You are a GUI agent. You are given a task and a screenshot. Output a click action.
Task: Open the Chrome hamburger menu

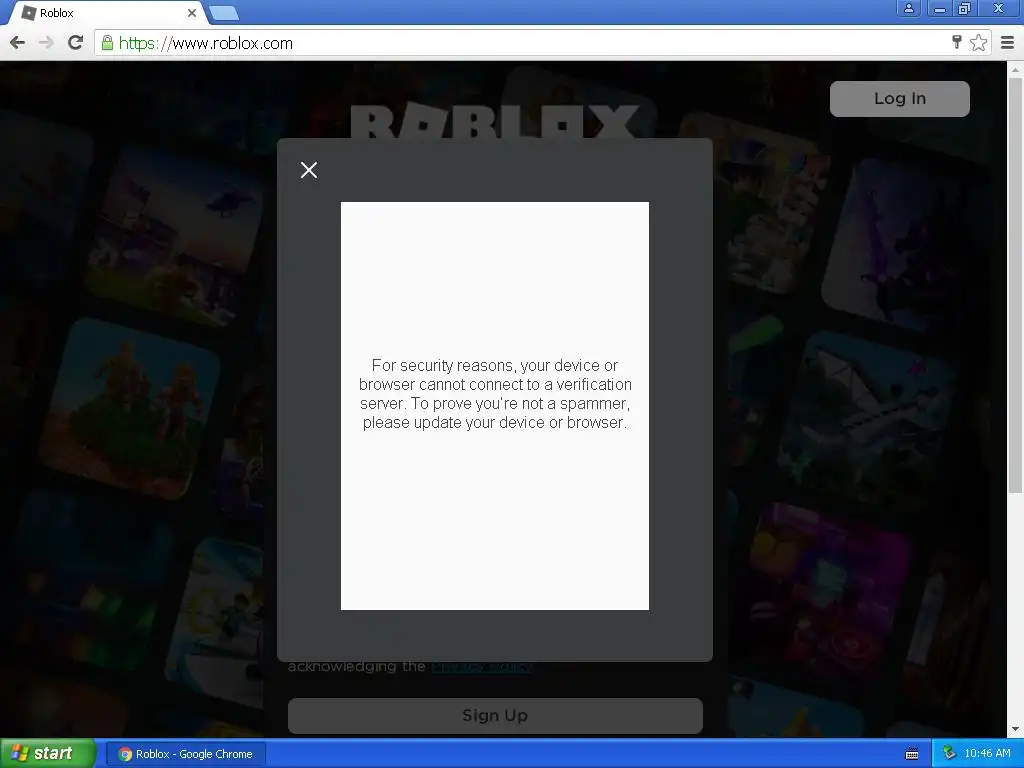point(1008,43)
